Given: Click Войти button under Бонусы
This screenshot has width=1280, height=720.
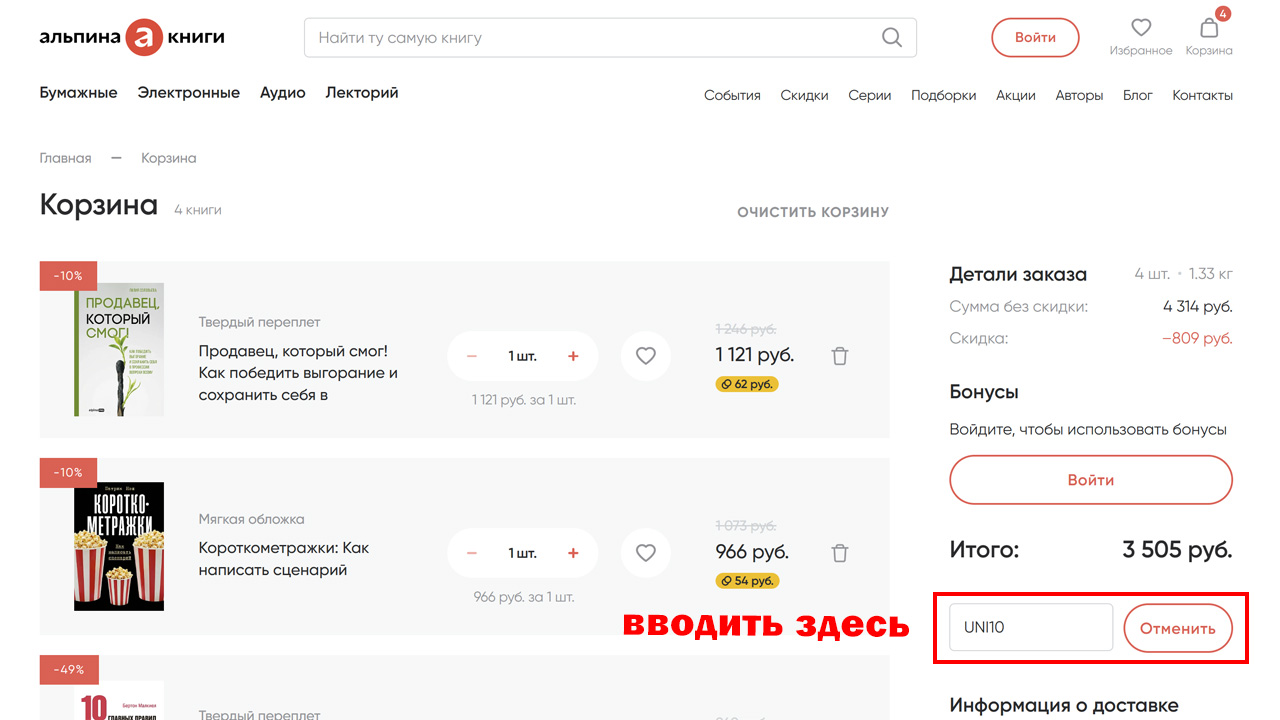Looking at the screenshot, I should (1091, 480).
